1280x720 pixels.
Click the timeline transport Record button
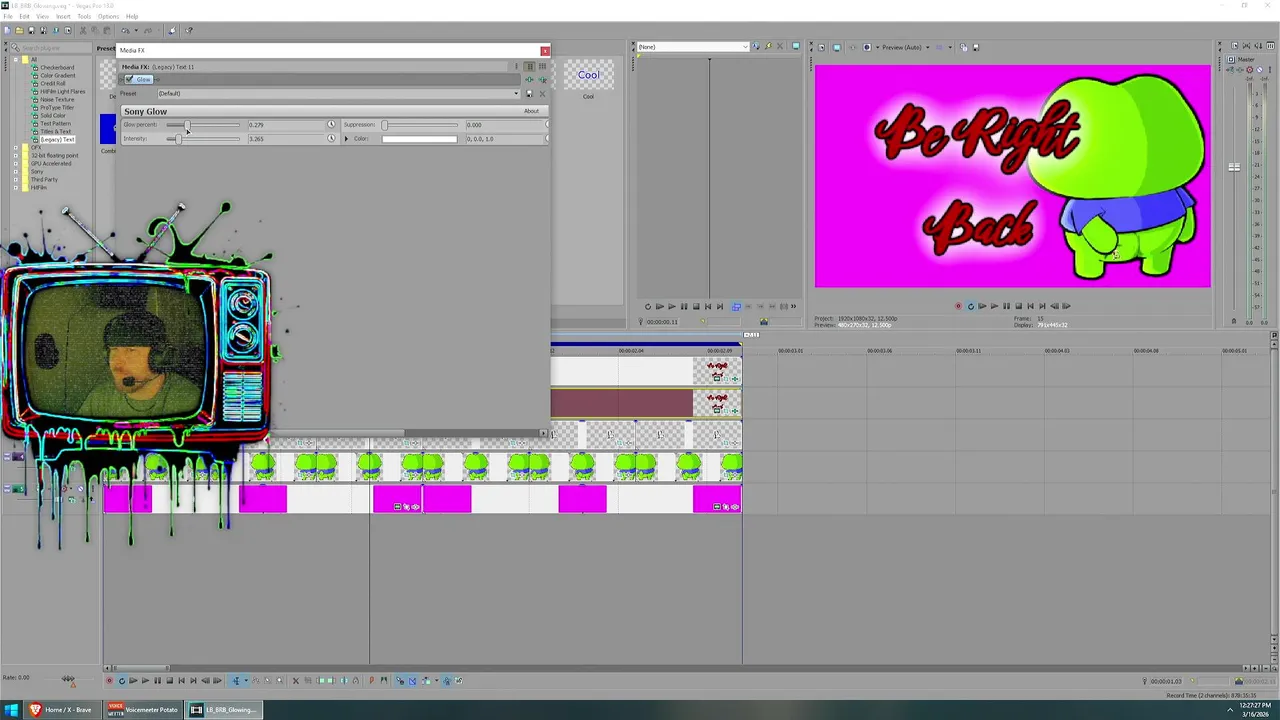point(109,681)
